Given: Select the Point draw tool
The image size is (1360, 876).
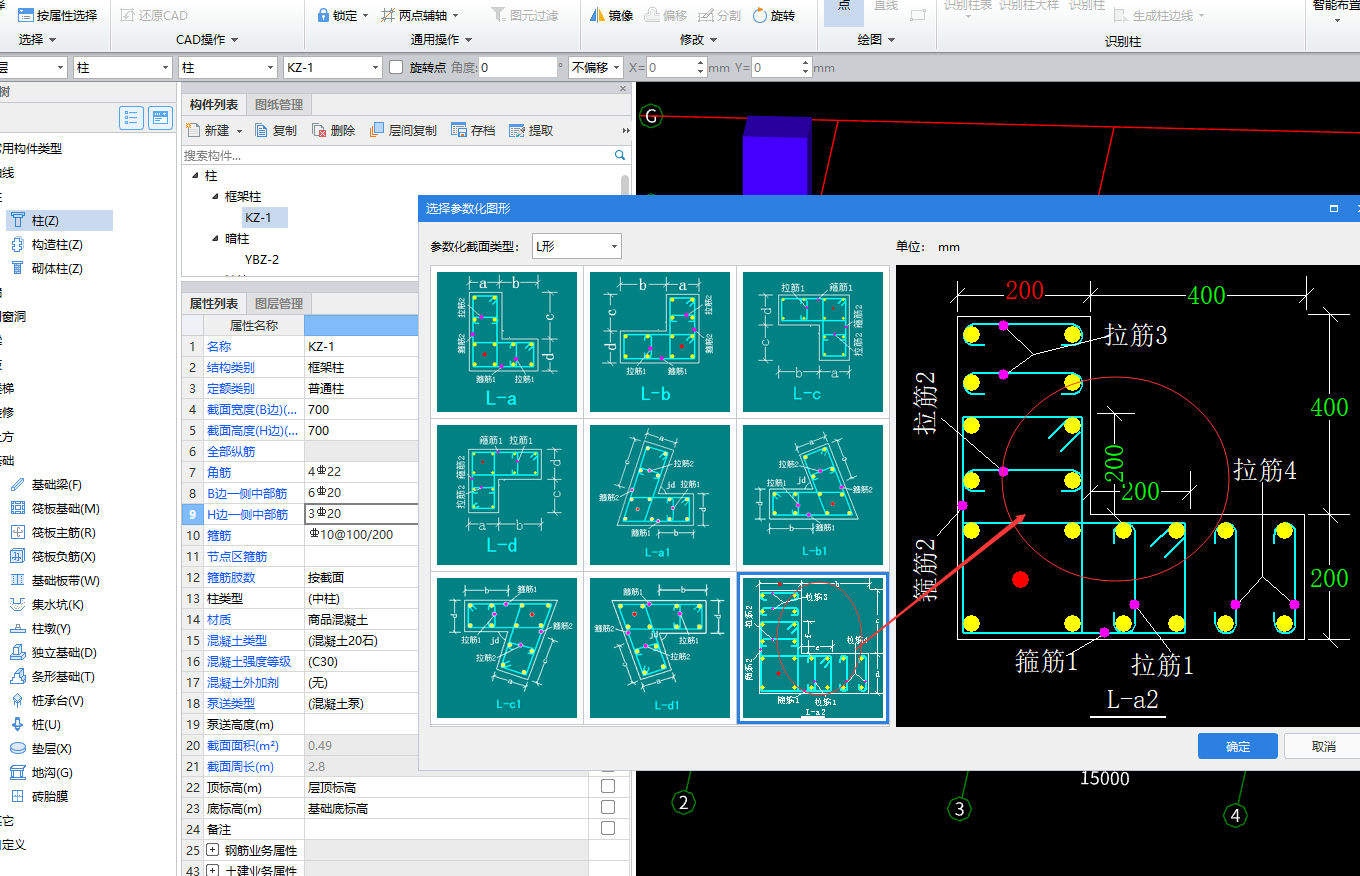Looking at the screenshot, I should pyautogui.click(x=844, y=12).
